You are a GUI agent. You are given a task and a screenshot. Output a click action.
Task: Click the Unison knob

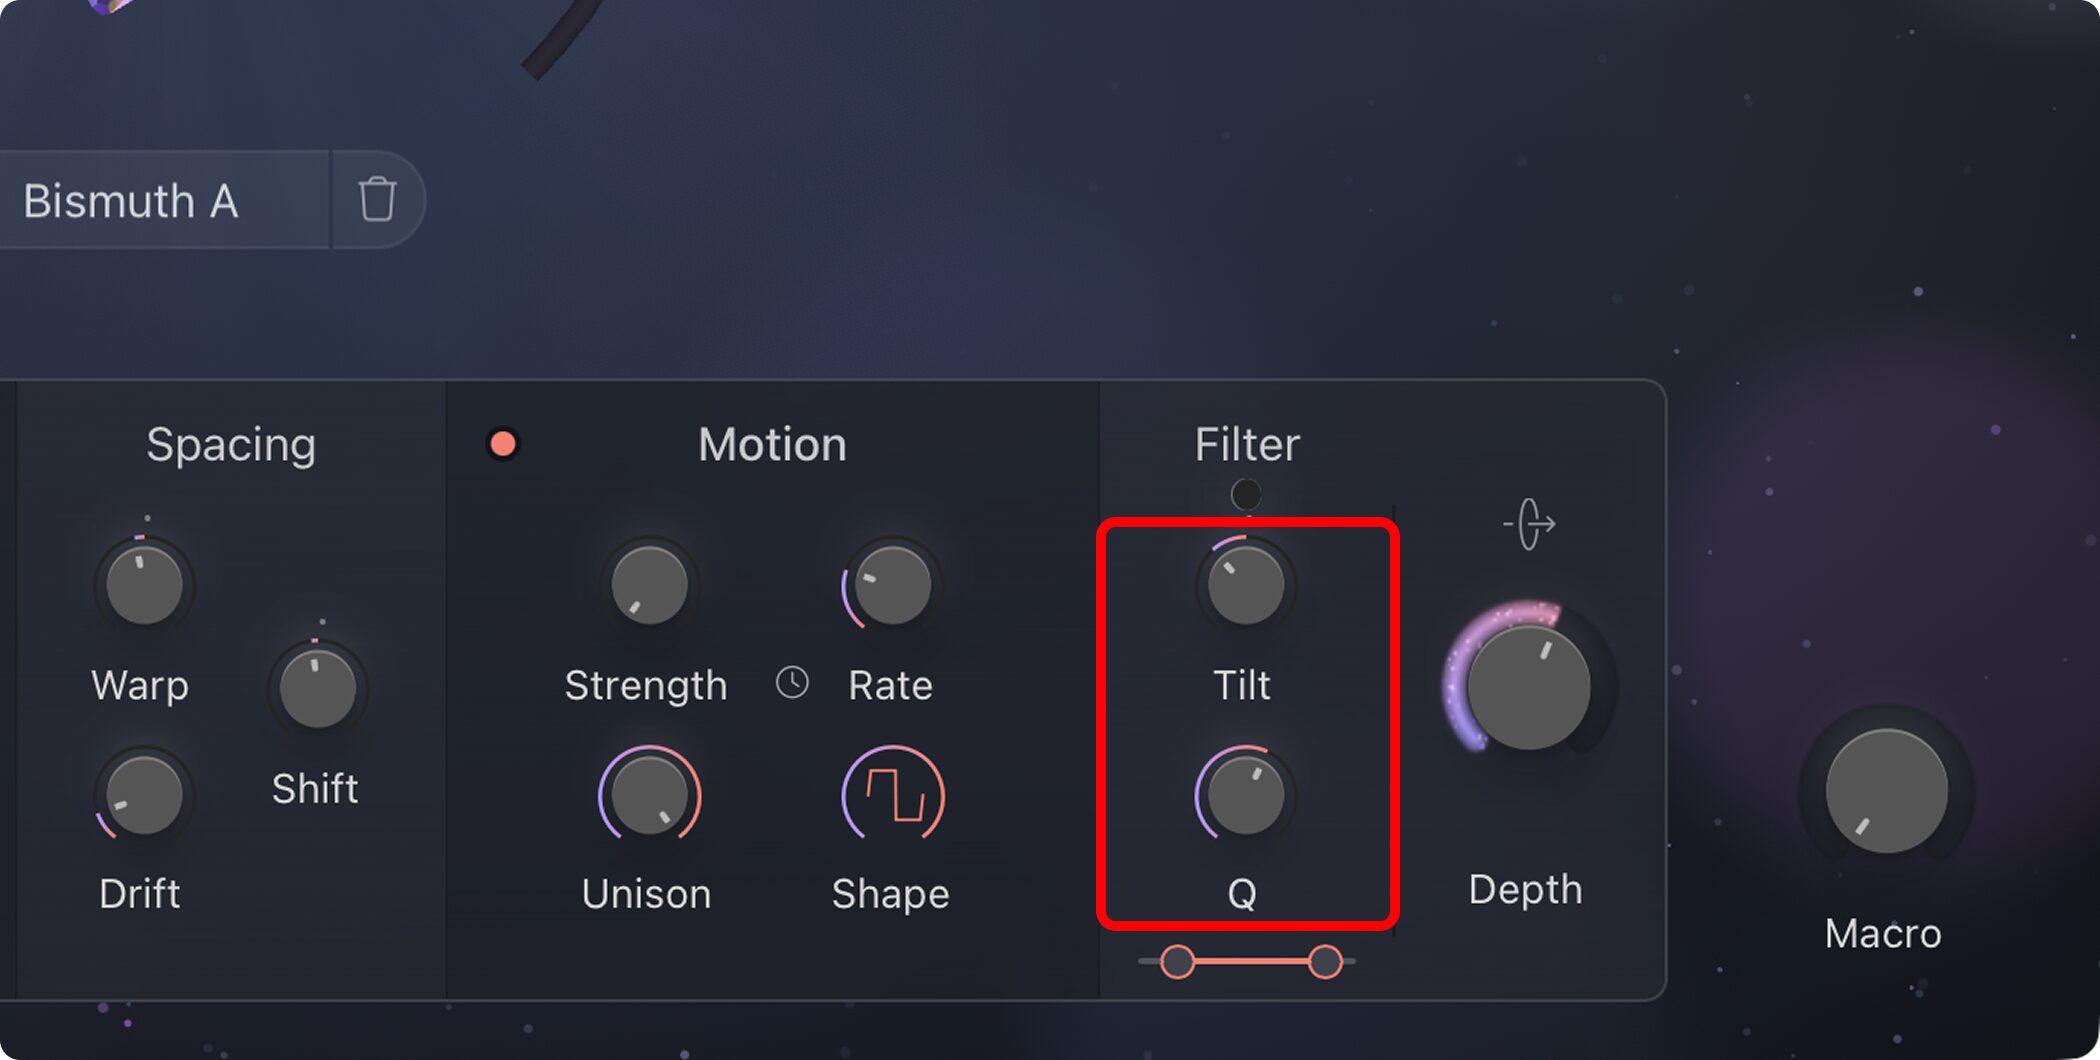(x=649, y=796)
